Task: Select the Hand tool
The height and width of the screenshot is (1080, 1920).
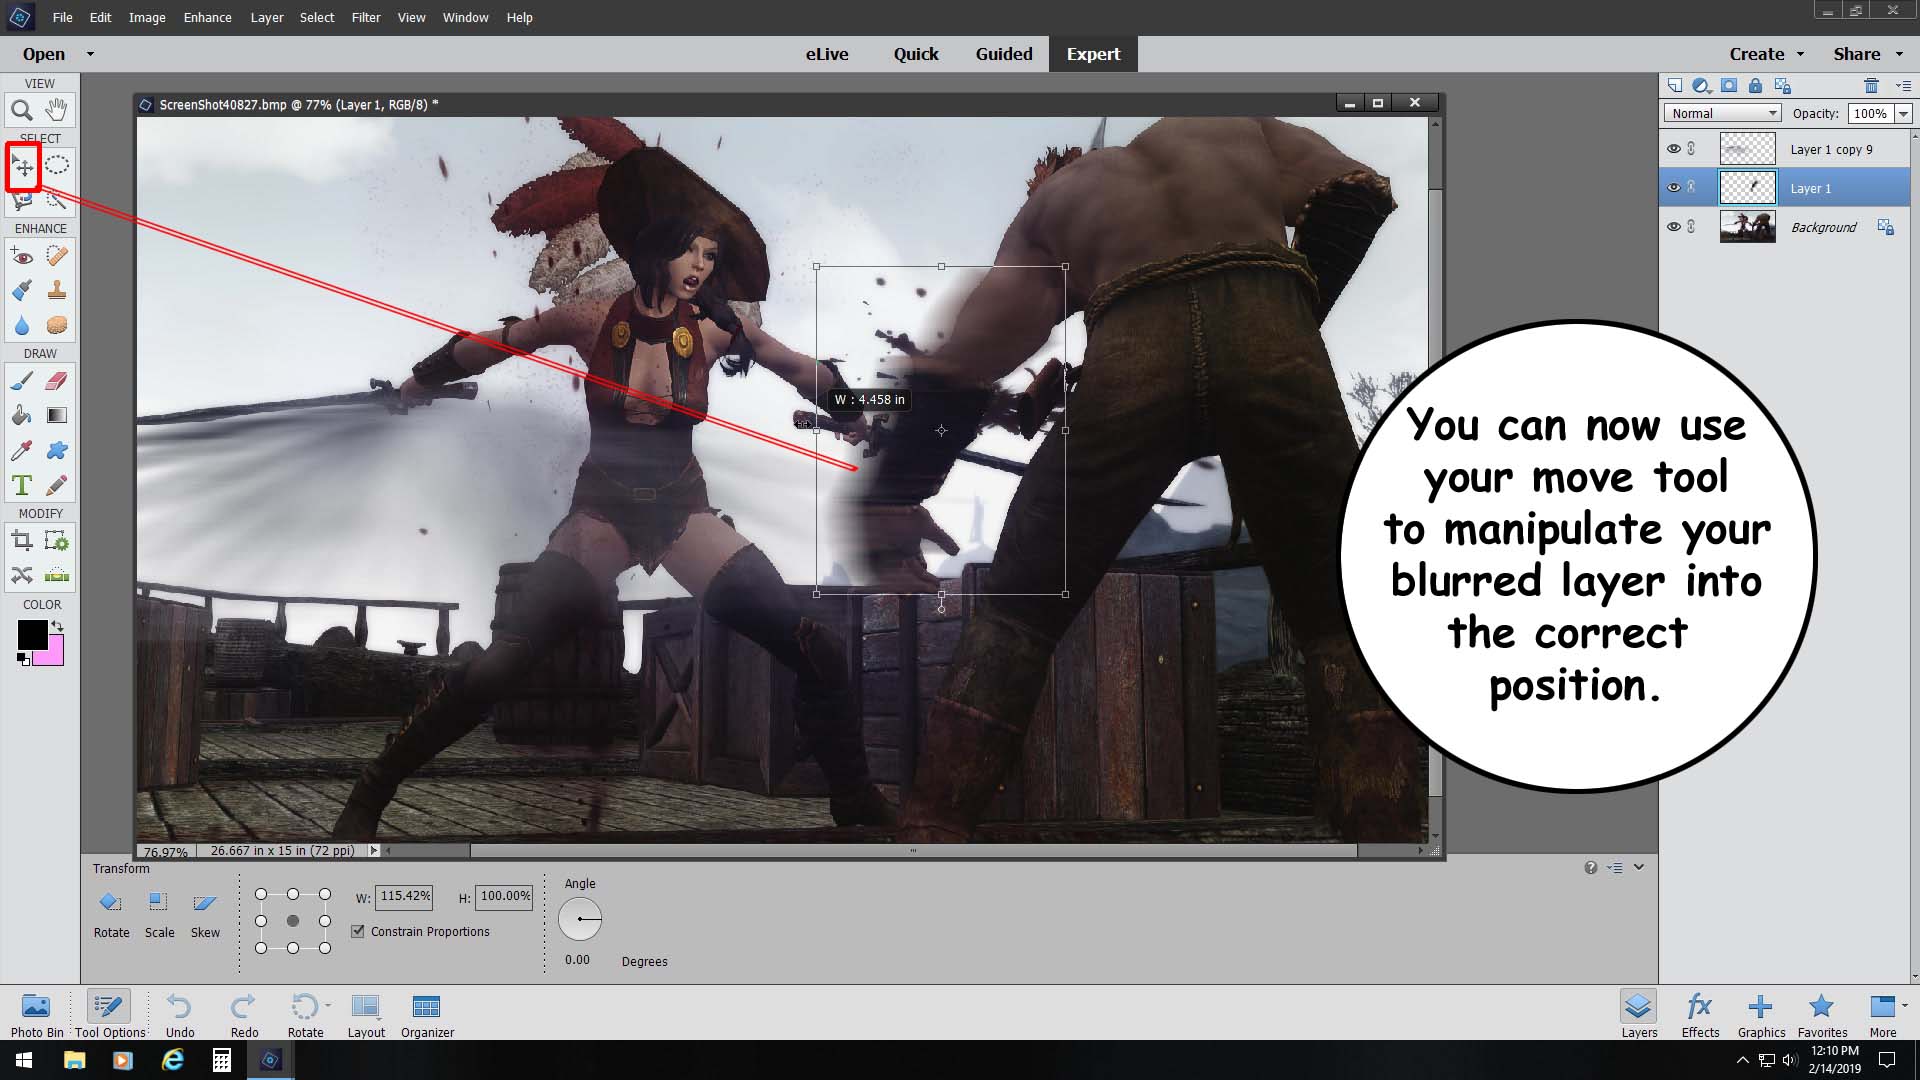Action: pos(57,110)
